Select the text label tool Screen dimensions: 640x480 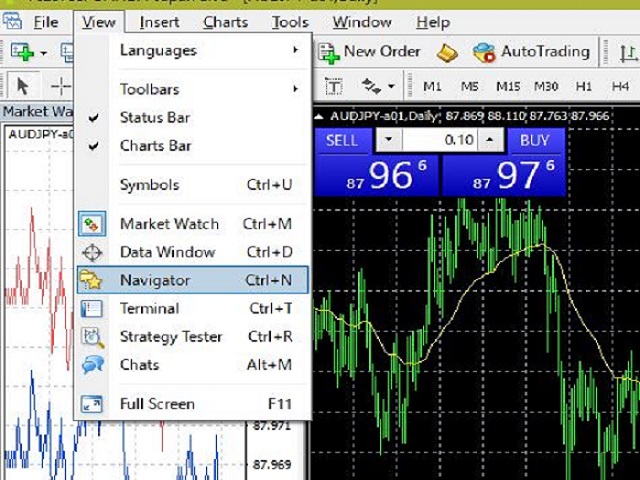click(x=334, y=87)
